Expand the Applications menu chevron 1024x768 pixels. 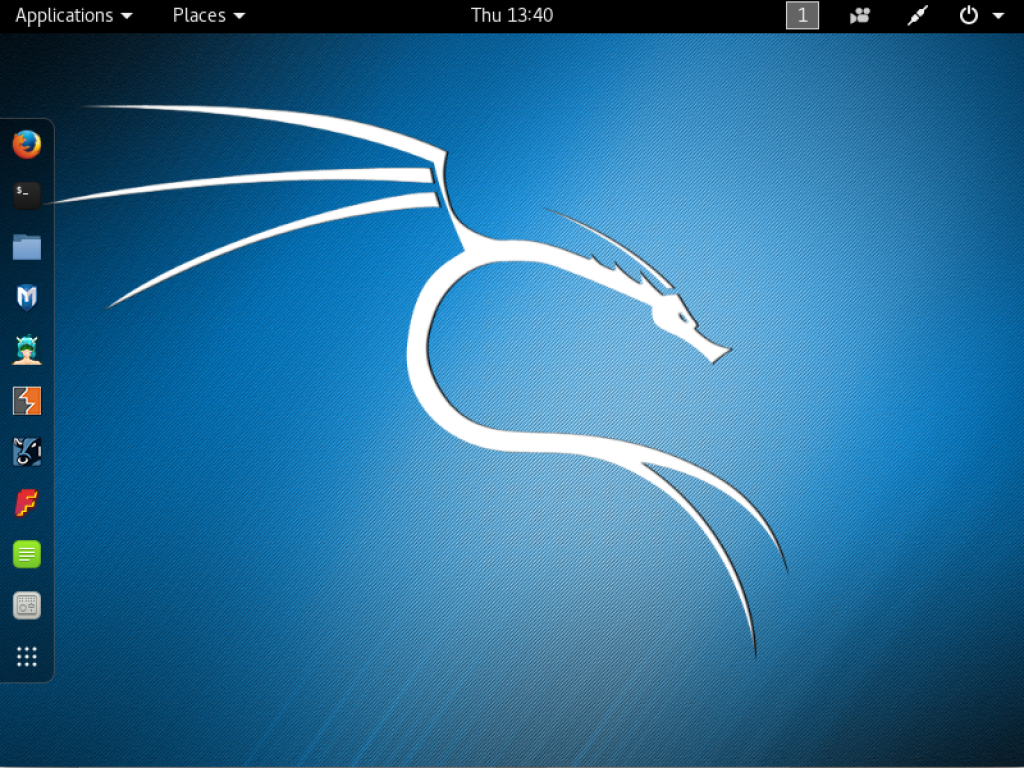(x=126, y=15)
